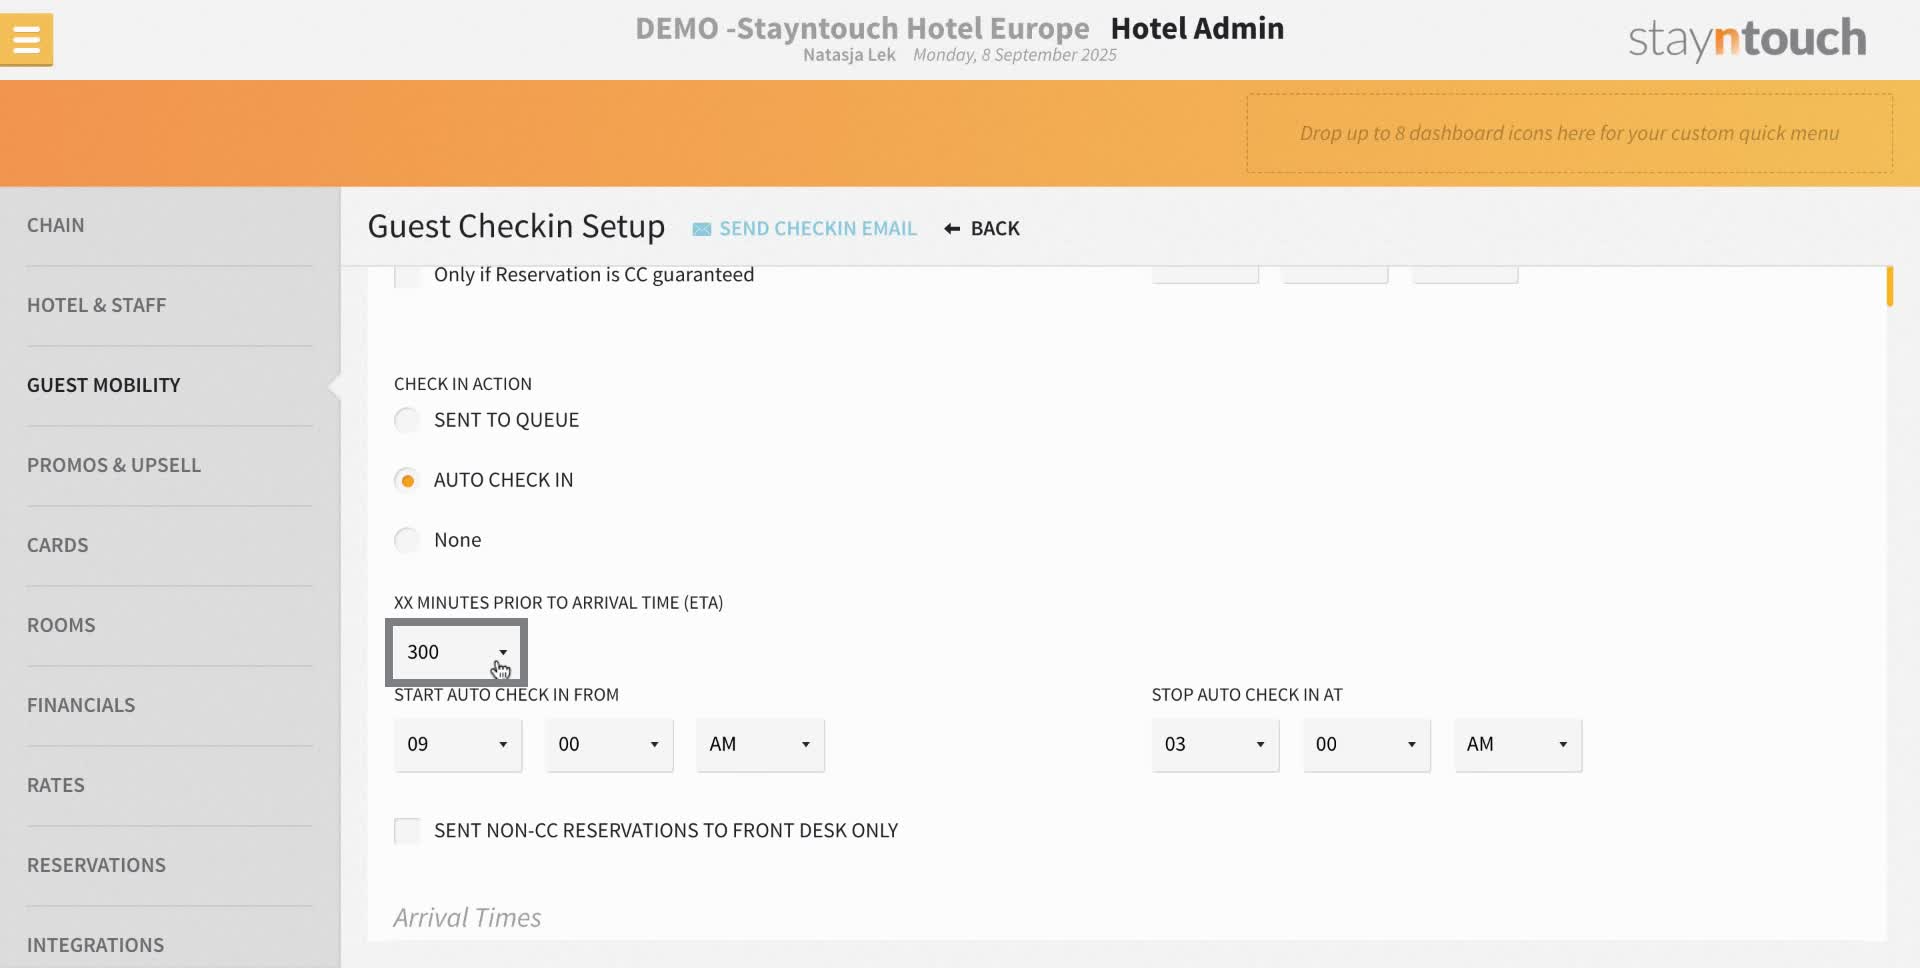This screenshot has height=968, width=1920.
Task: Click the email envelope icon beside Send Checkin Email
Action: pos(701,228)
